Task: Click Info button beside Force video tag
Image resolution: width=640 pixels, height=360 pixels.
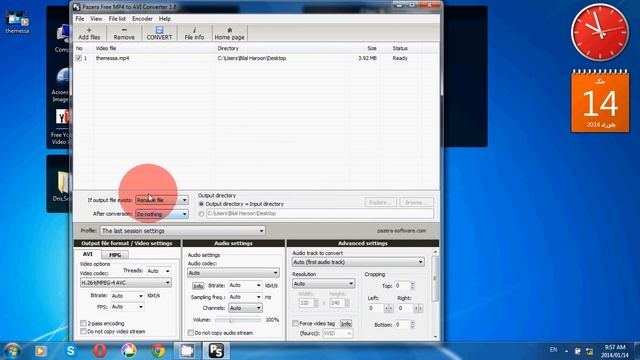Action: [346, 323]
